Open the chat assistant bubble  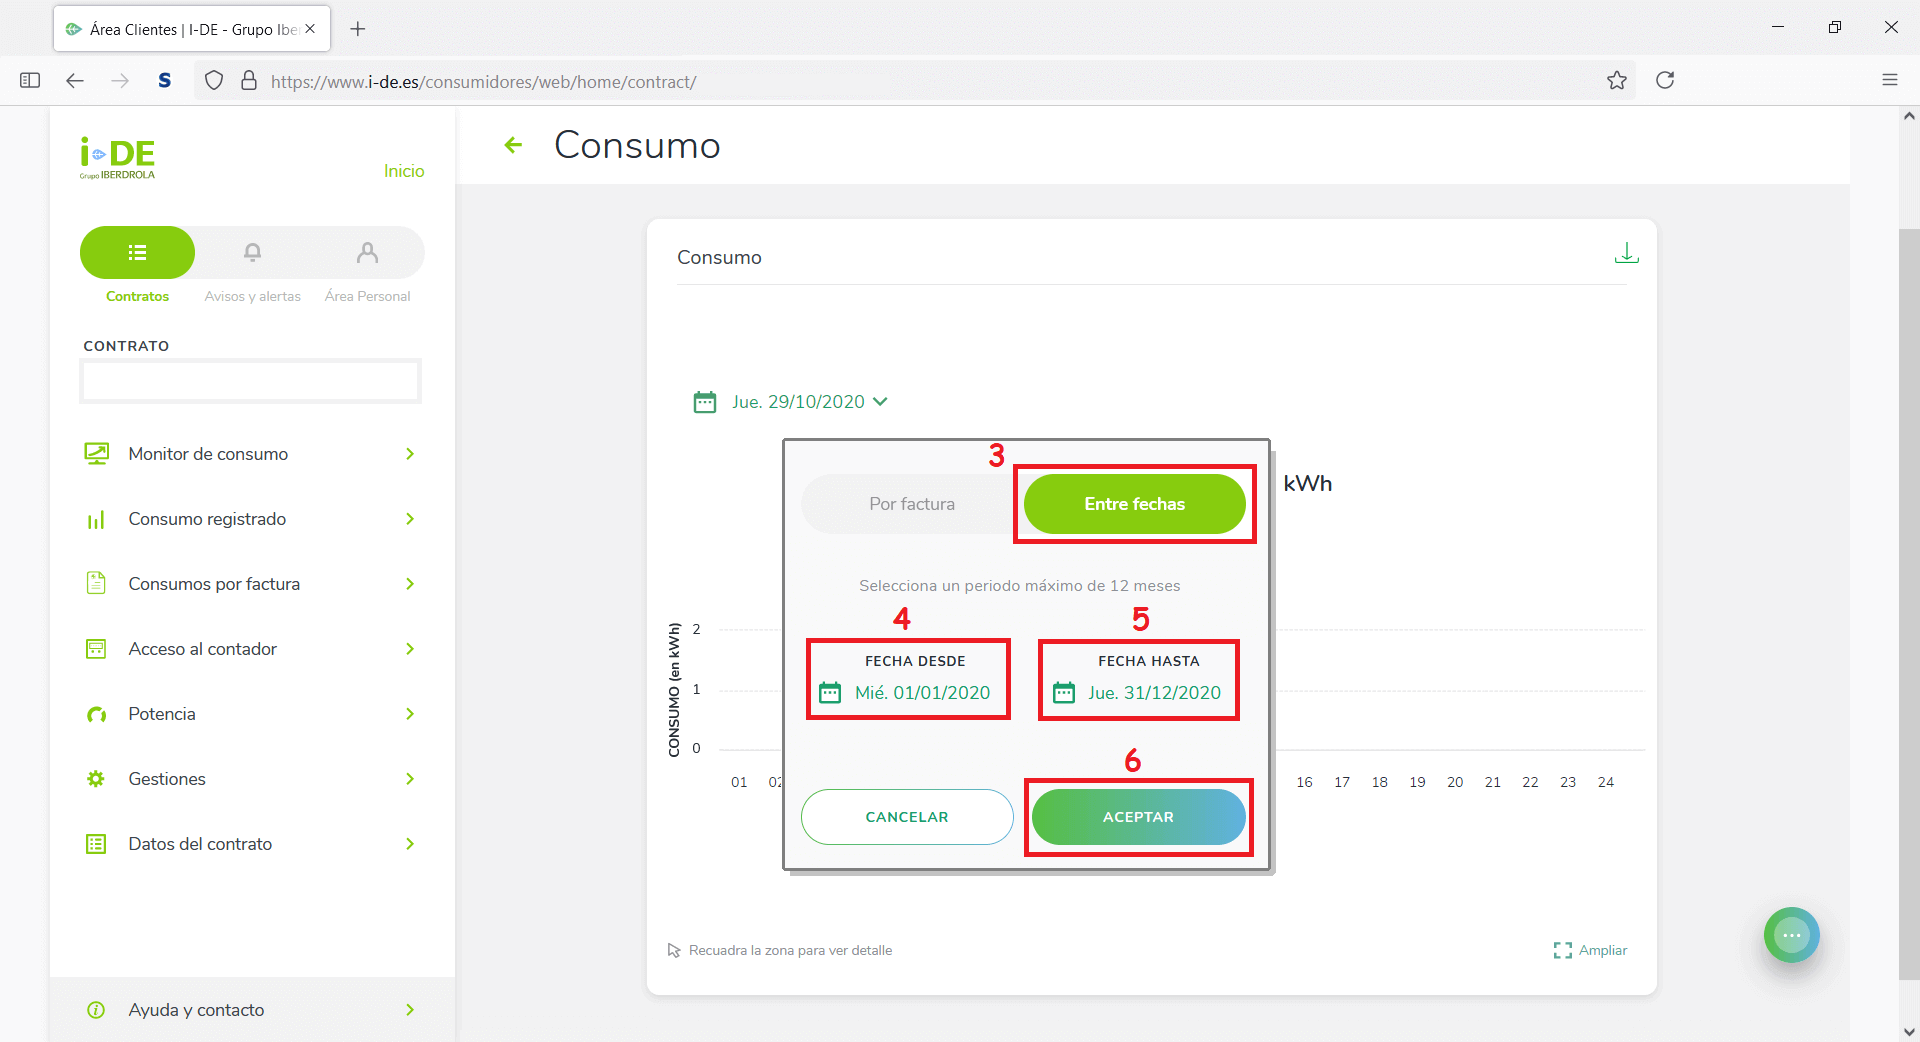[1791, 935]
